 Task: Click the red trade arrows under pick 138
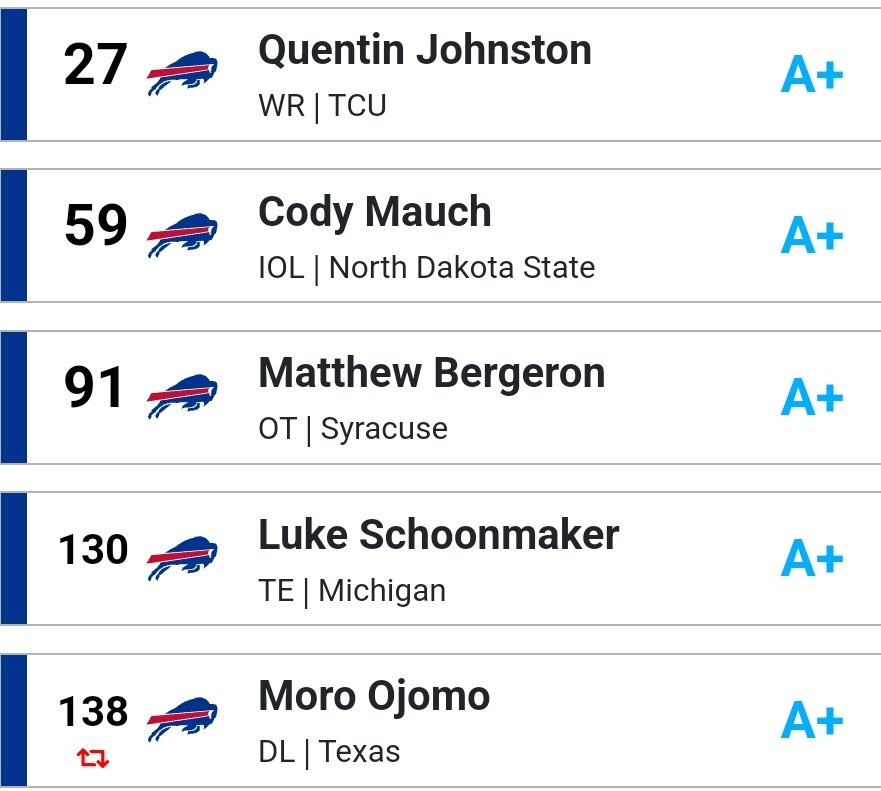coord(93,758)
